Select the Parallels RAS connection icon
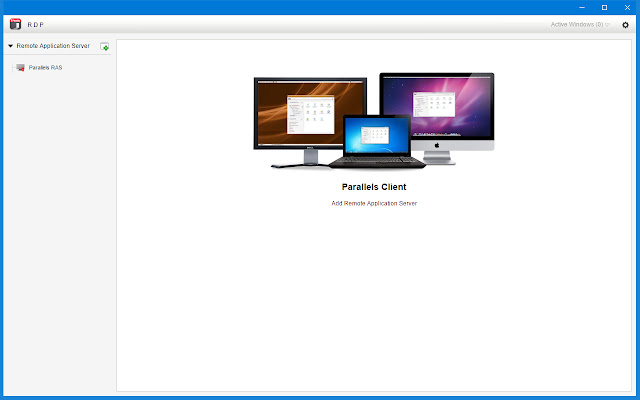The width and height of the screenshot is (640, 400). point(20,68)
